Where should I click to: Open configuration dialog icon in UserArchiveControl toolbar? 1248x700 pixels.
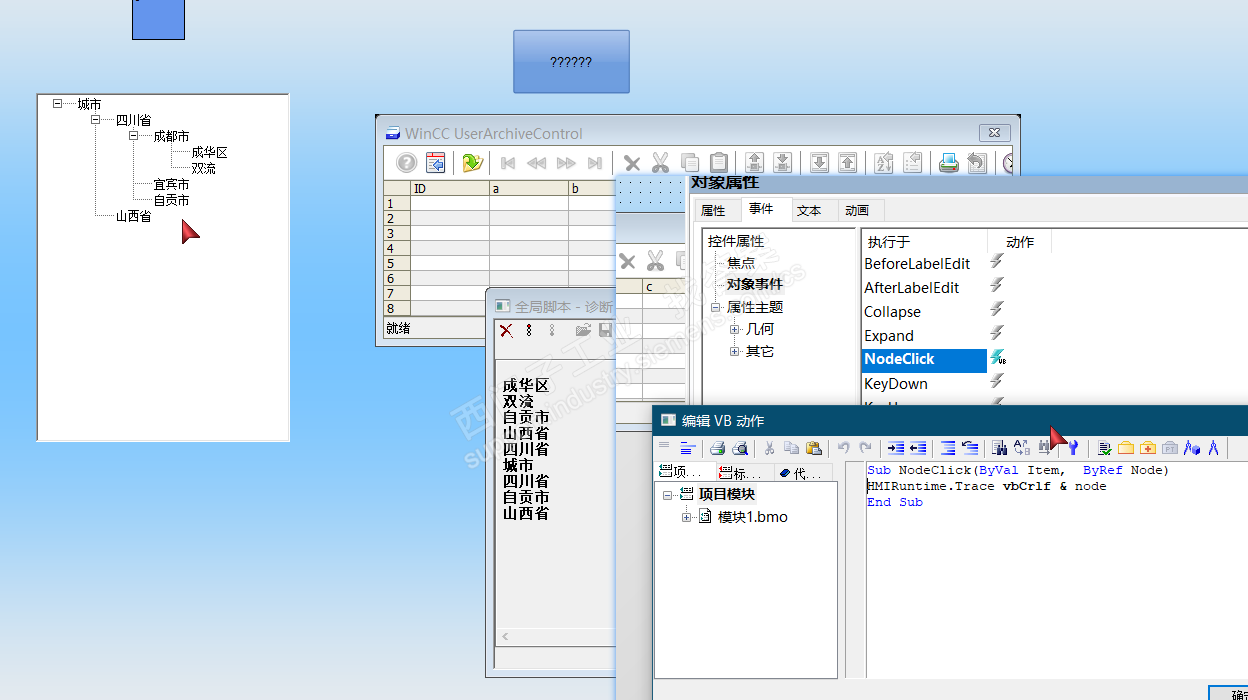click(x=436, y=163)
